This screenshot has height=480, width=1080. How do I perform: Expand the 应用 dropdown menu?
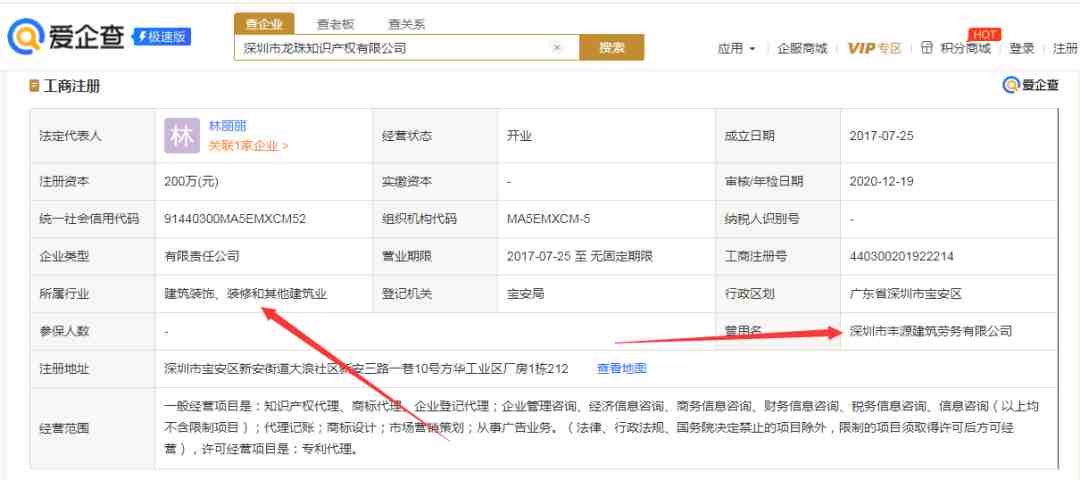(736, 48)
